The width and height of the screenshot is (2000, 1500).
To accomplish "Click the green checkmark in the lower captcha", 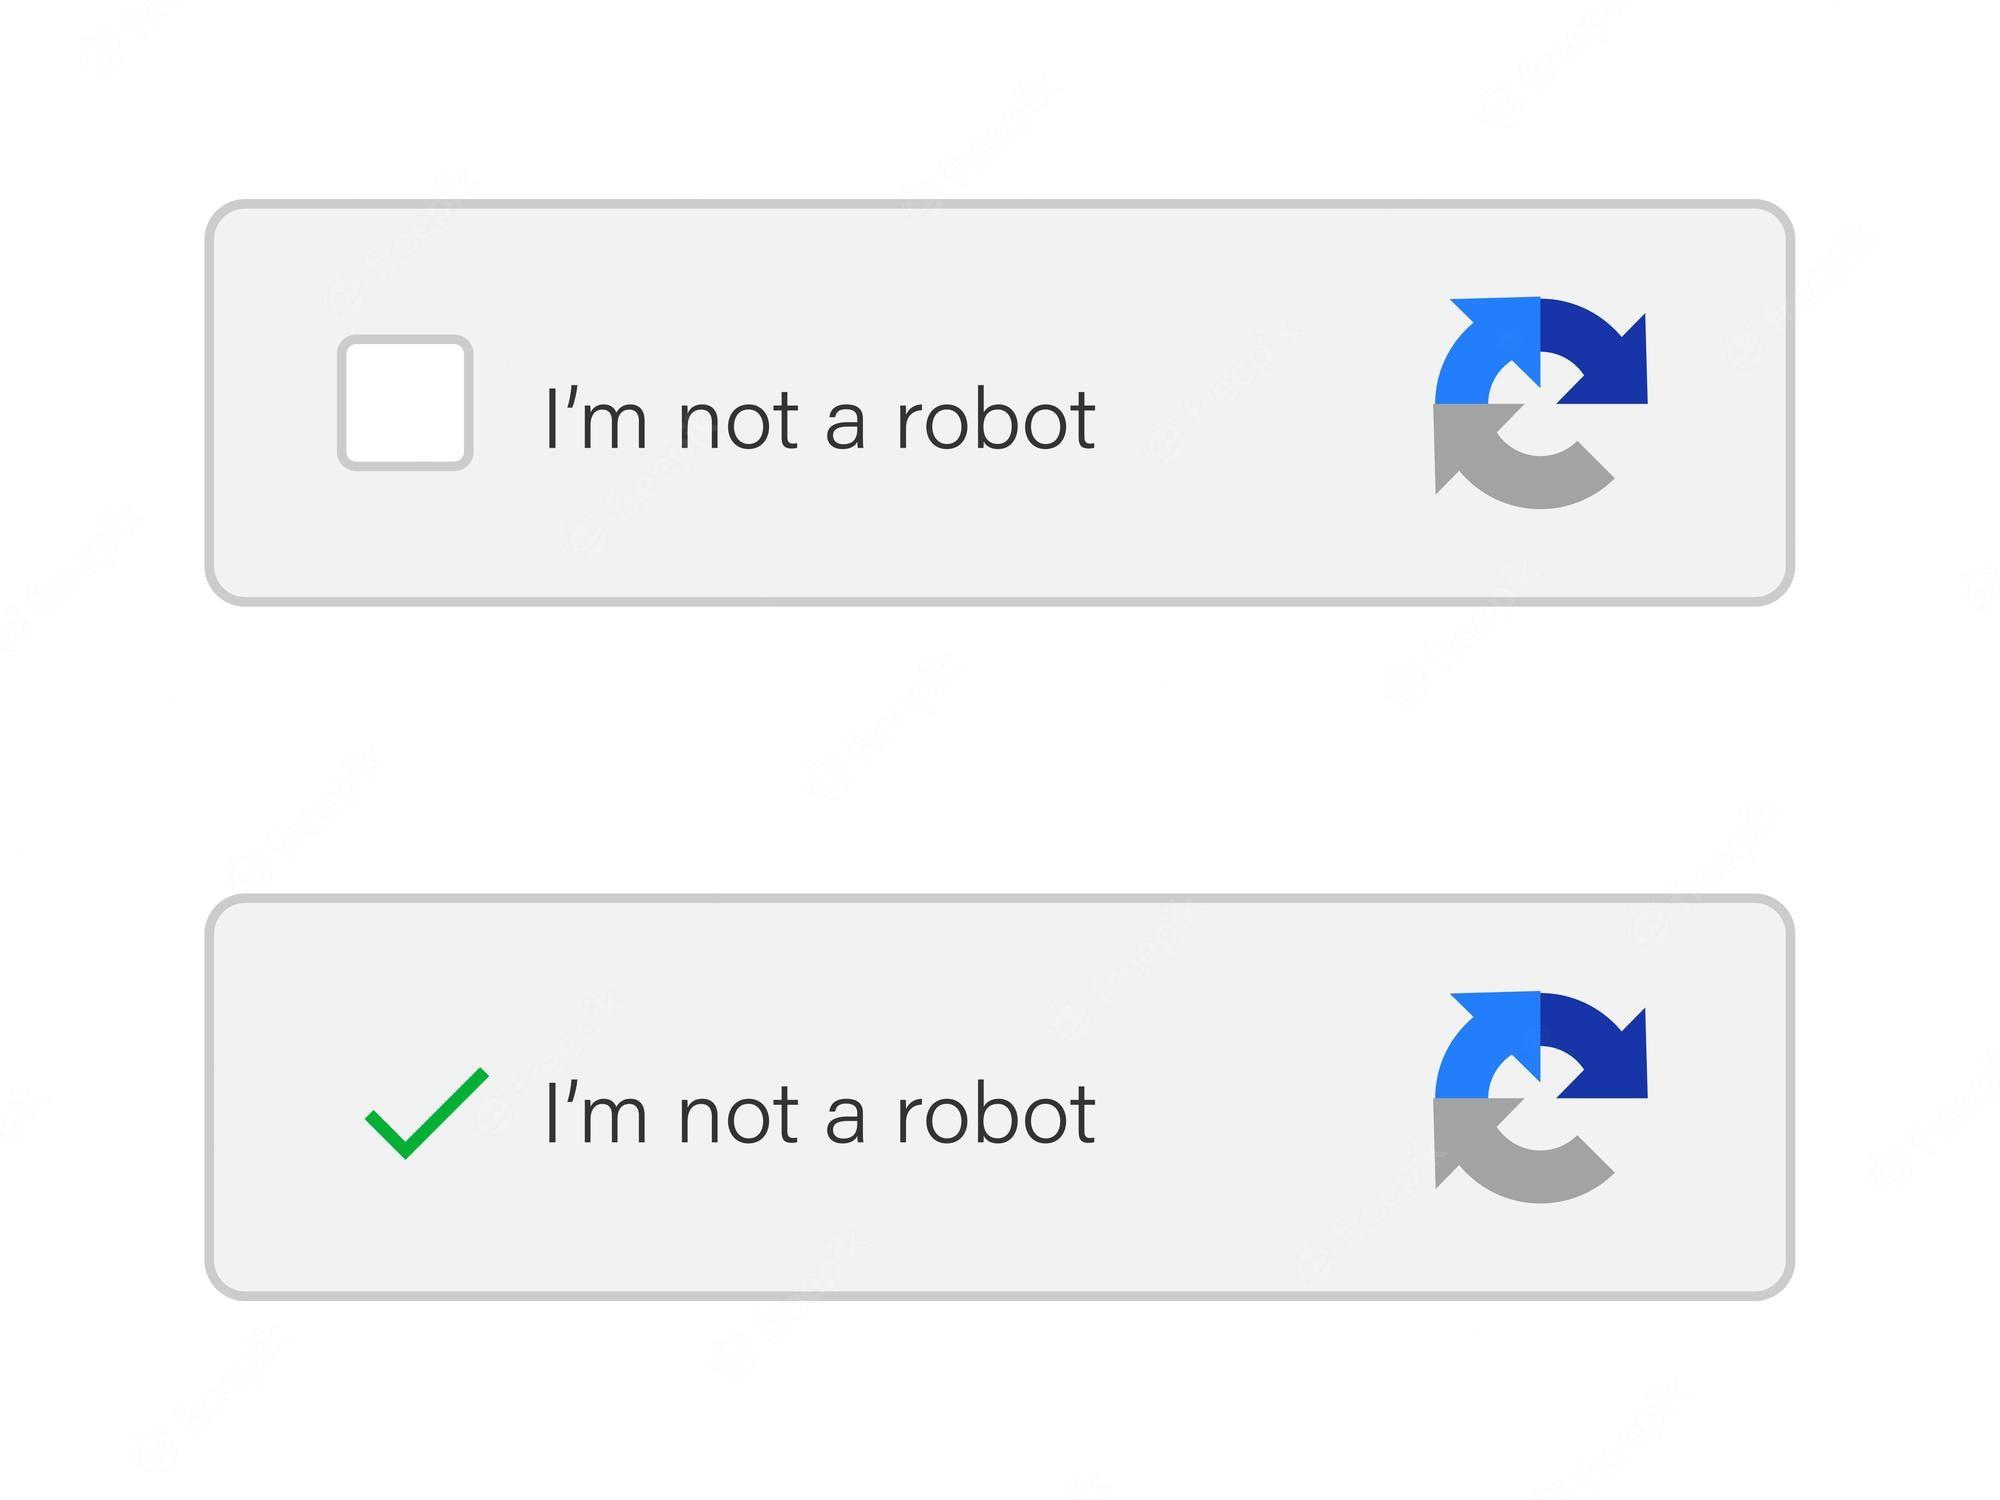I will [427, 1113].
